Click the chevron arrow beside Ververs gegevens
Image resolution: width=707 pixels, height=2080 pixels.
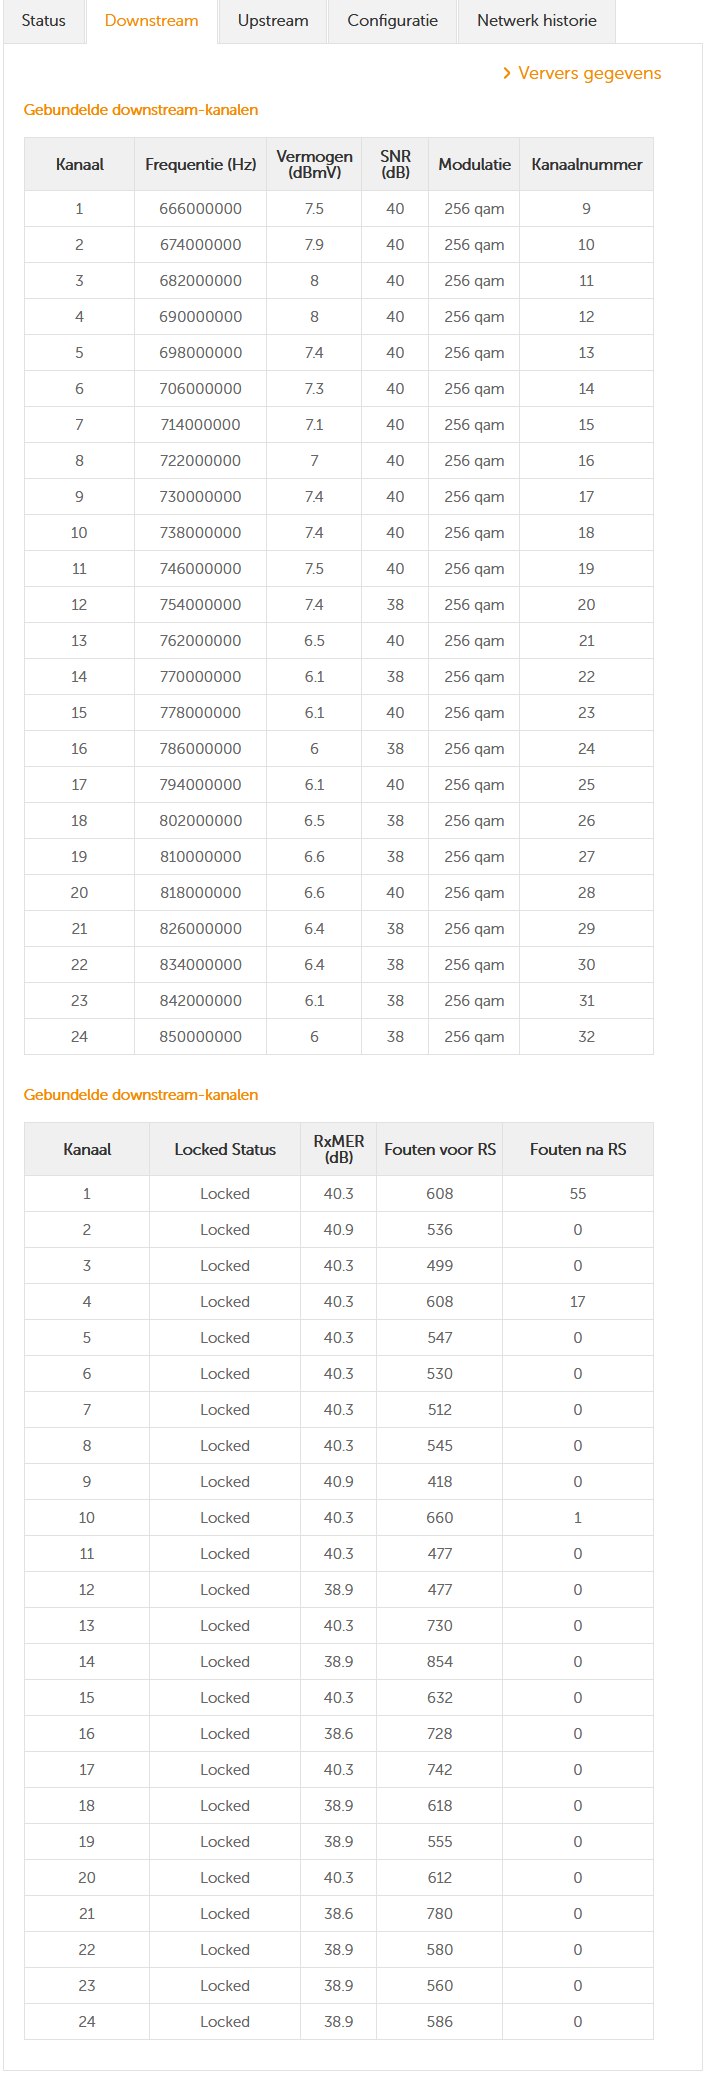[x=507, y=73]
